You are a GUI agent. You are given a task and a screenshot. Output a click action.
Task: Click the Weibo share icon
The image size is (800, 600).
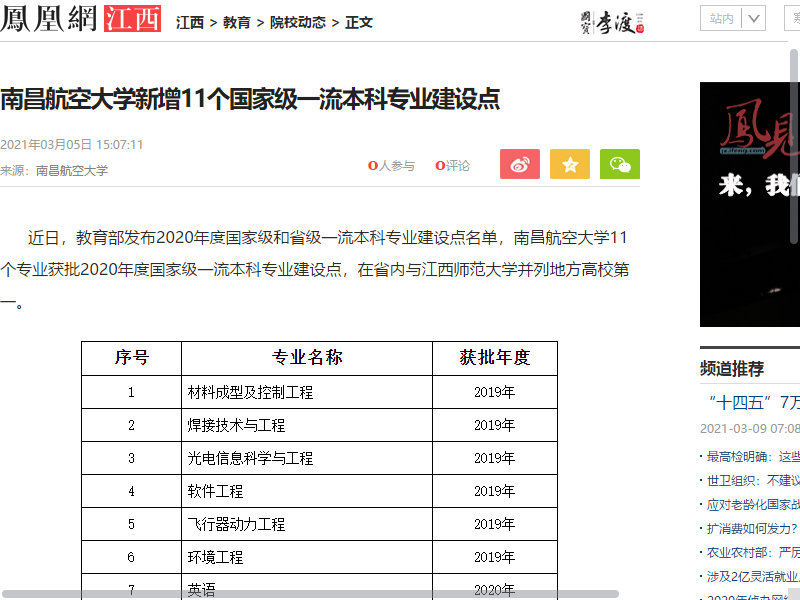coord(519,165)
